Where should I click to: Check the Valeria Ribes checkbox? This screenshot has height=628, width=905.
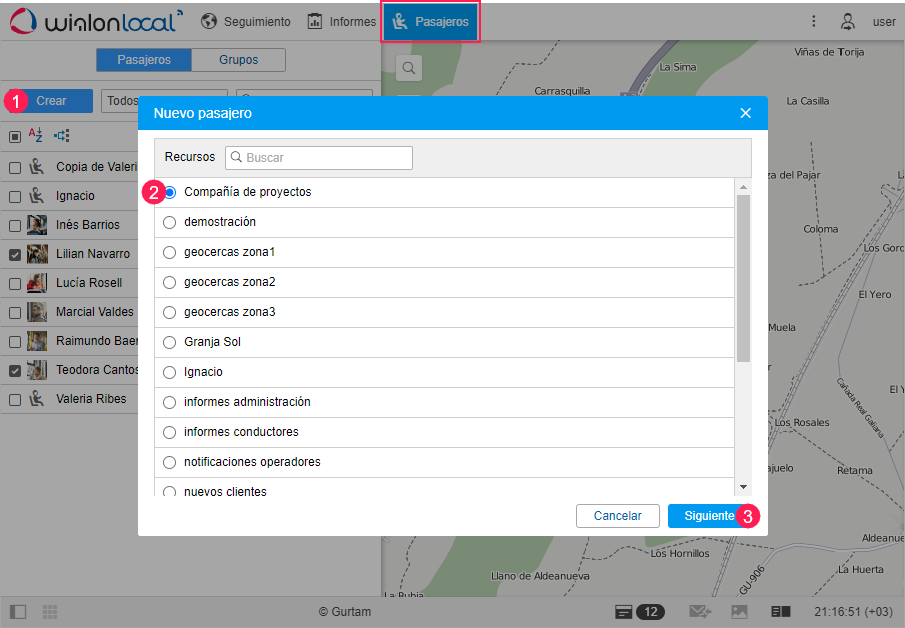point(15,399)
